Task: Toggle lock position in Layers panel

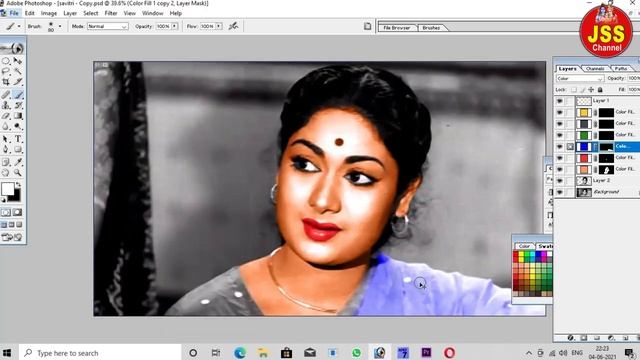Action: [591, 89]
